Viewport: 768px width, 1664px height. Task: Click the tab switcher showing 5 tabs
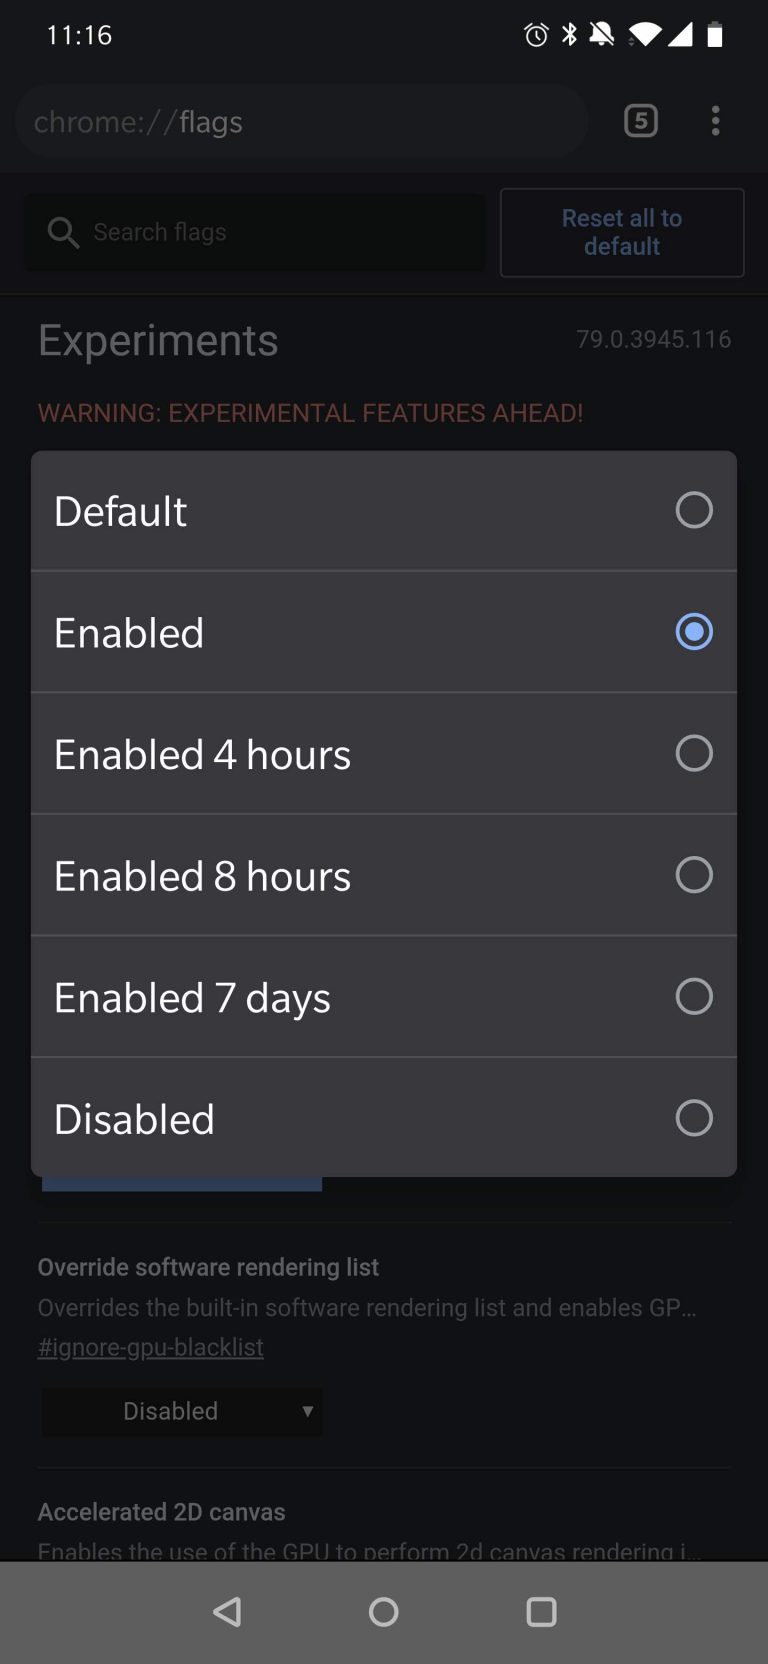(x=640, y=121)
